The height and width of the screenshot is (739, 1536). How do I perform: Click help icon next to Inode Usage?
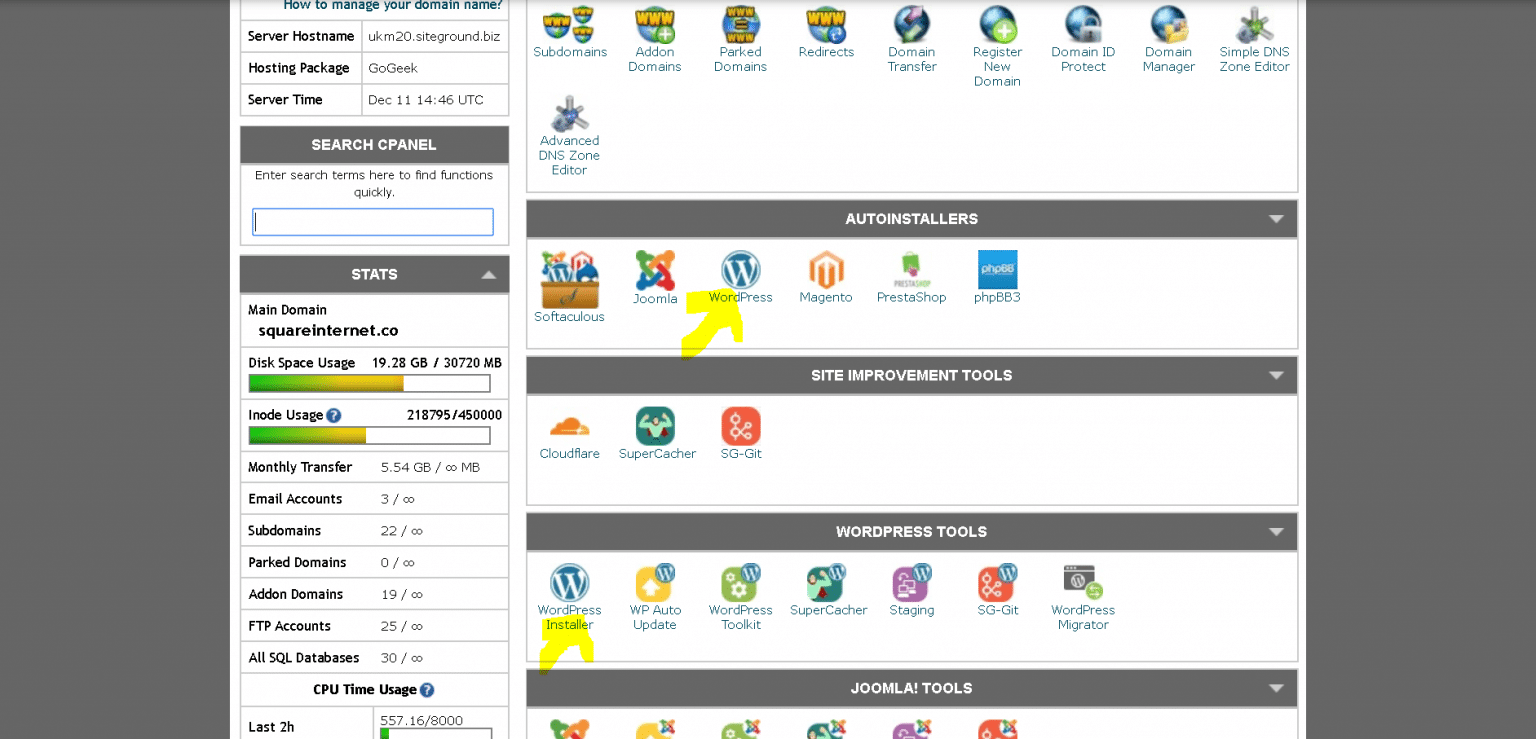point(334,415)
